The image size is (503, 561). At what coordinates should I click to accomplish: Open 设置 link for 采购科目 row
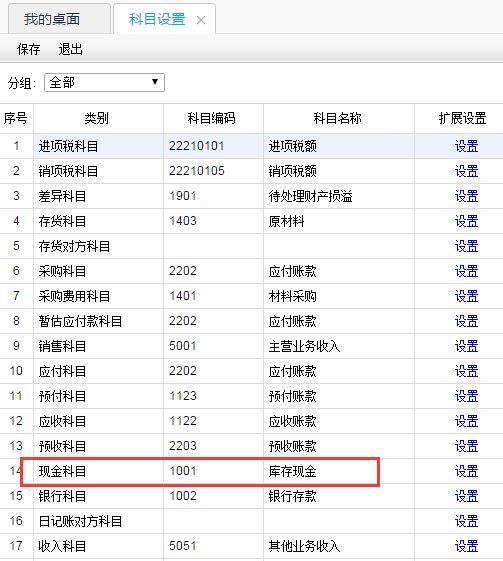[x=466, y=271]
